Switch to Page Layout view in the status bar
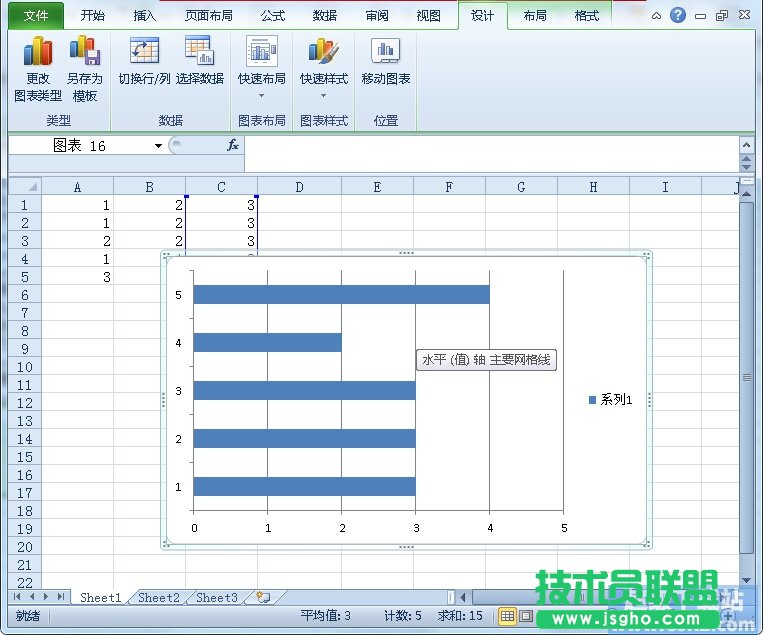Image resolution: width=763 pixels, height=635 pixels. (525, 616)
